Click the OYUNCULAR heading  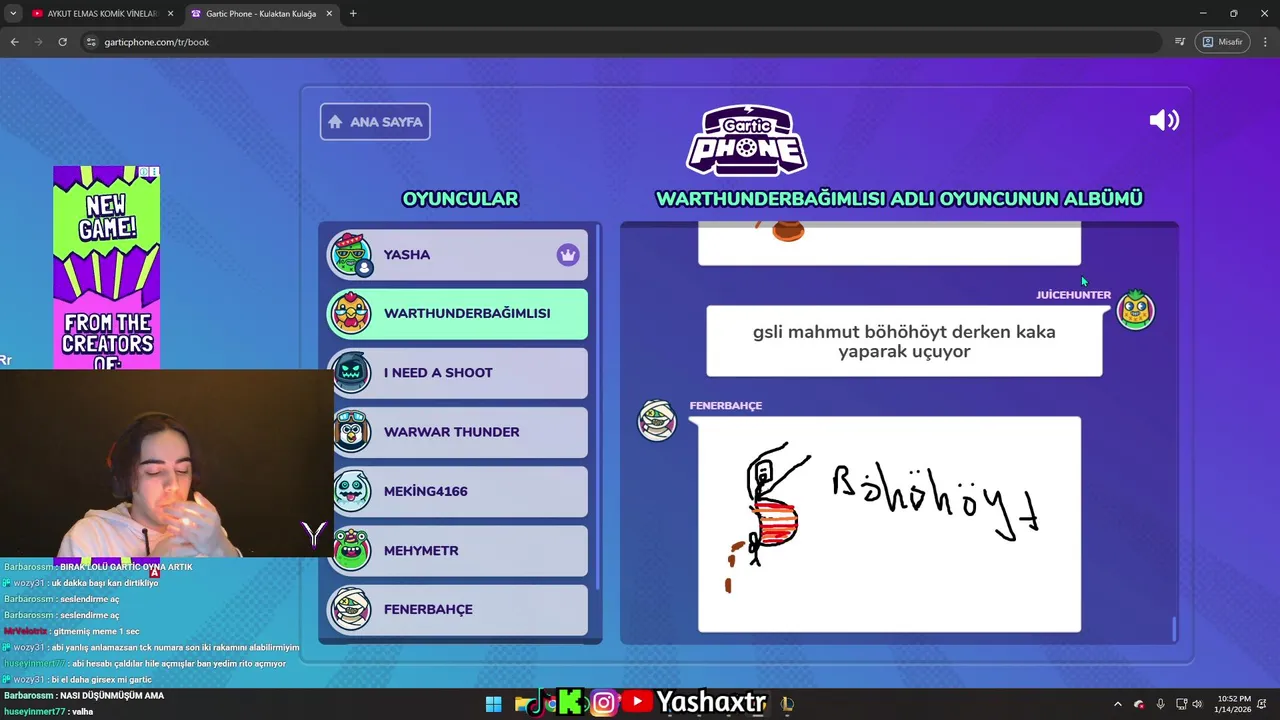point(460,199)
